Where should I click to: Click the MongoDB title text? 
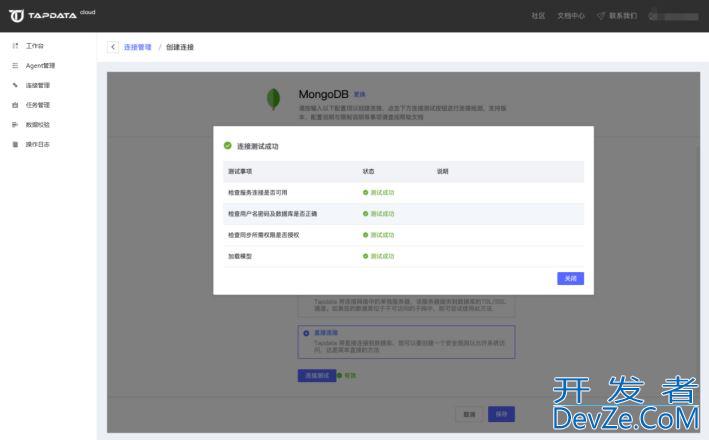[x=323, y=94]
